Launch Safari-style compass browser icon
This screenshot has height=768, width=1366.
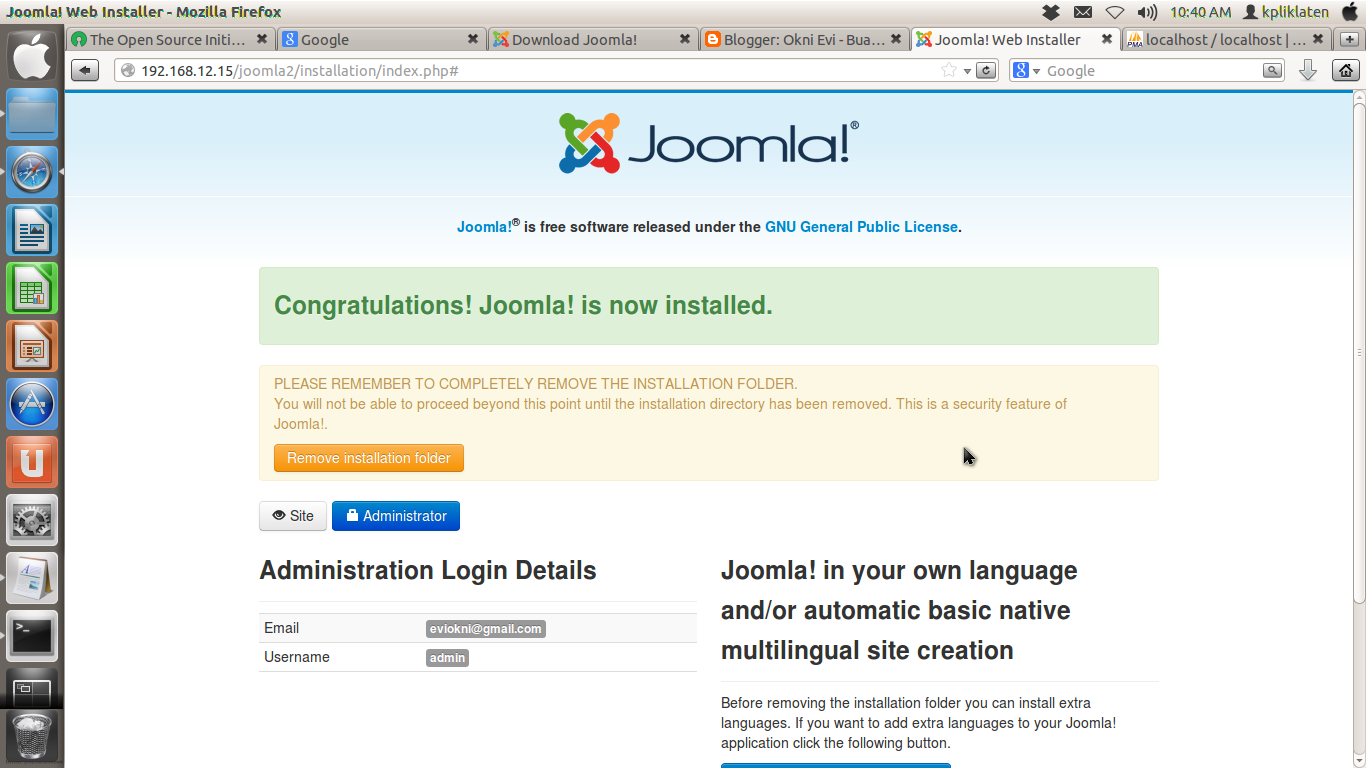tap(33, 172)
